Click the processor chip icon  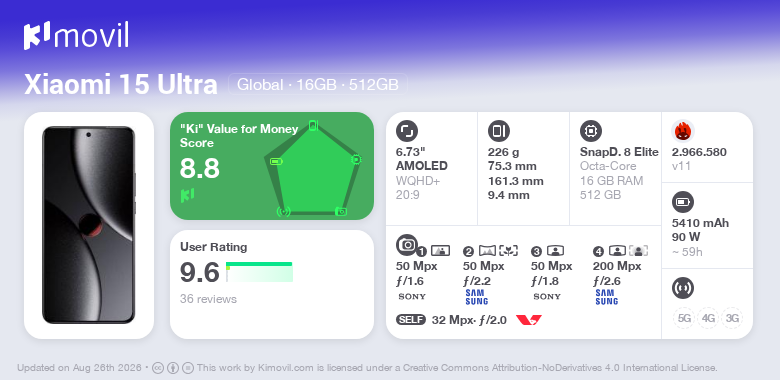click(x=591, y=131)
